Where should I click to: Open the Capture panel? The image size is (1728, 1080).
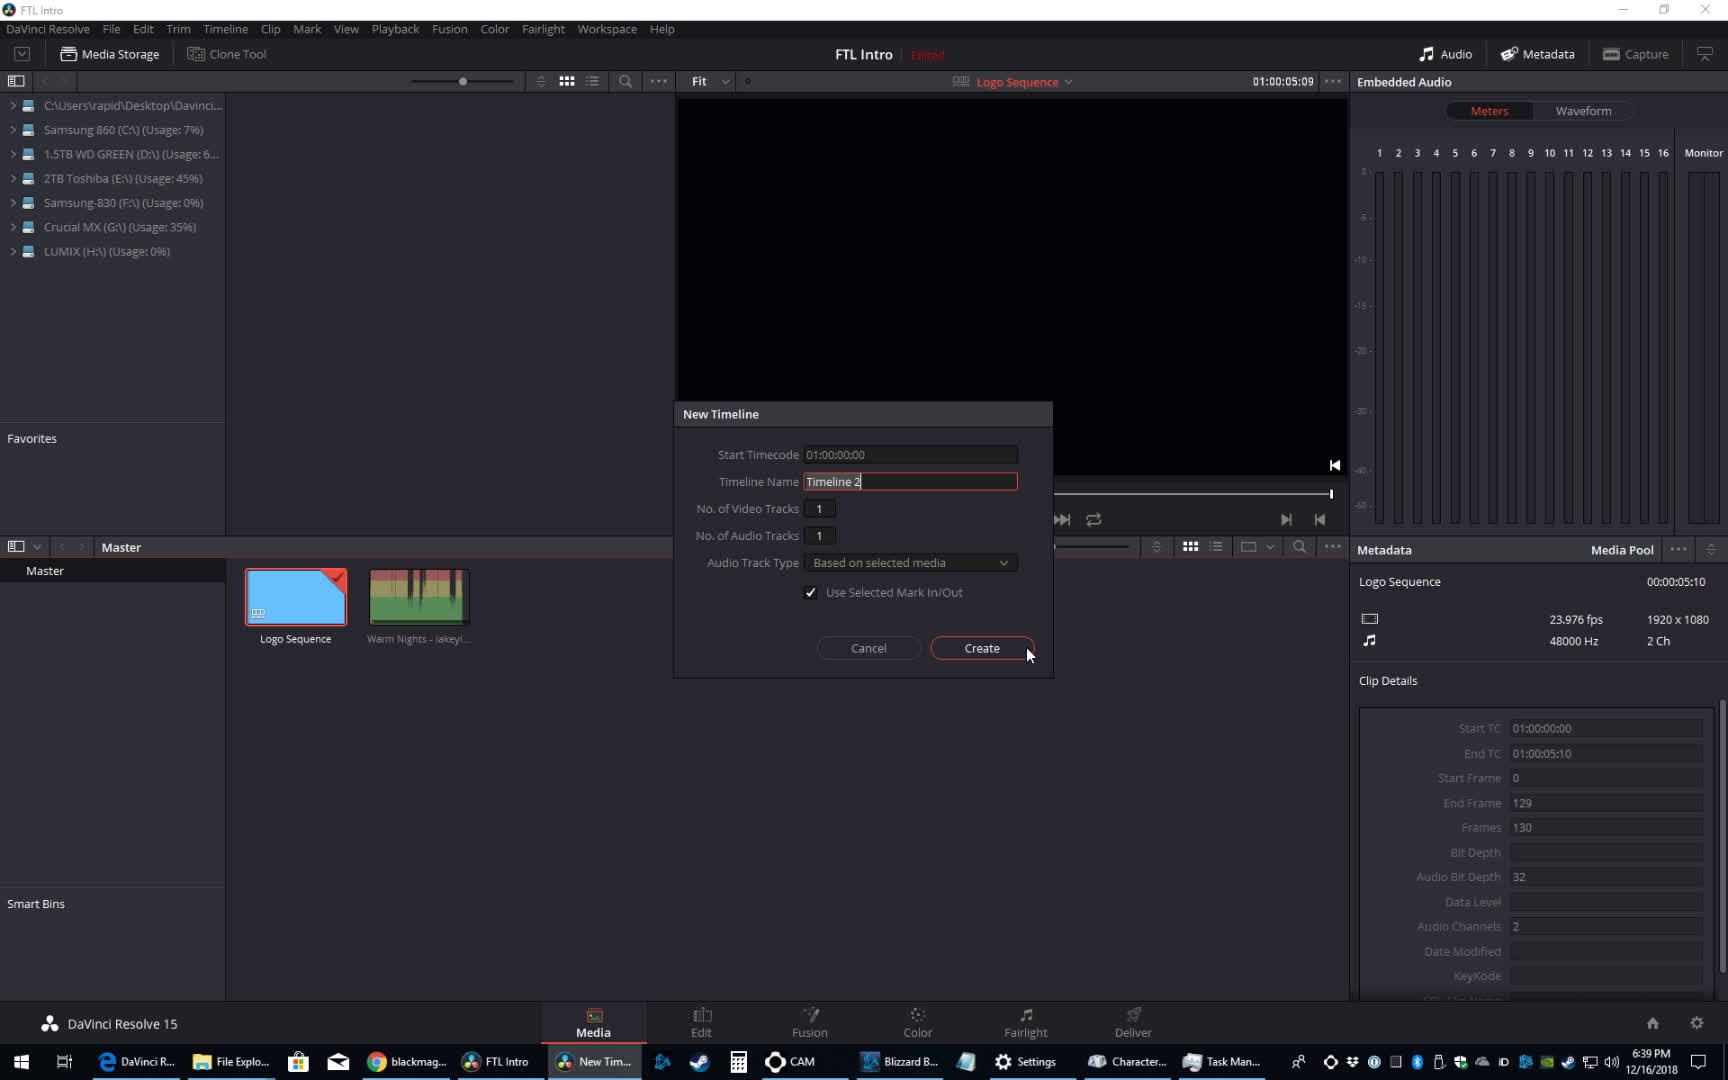click(1636, 54)
